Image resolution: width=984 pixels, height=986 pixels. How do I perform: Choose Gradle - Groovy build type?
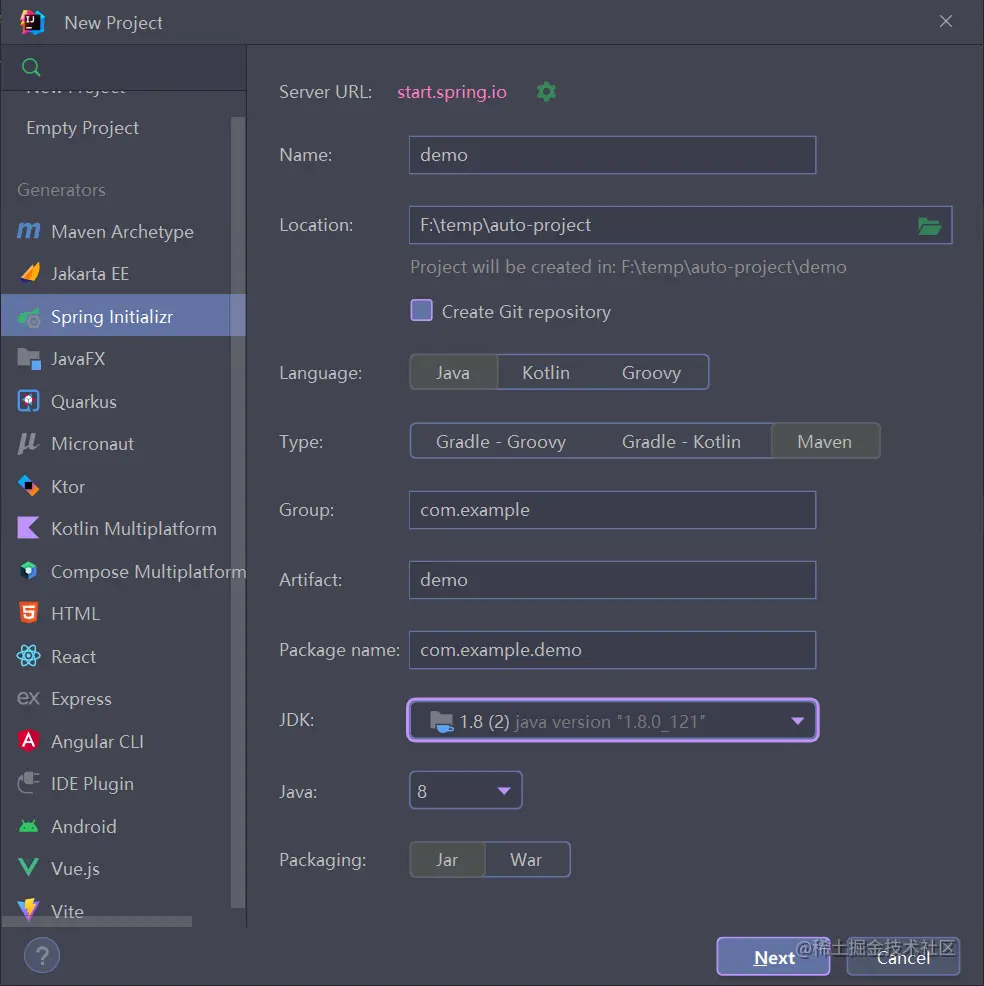click(501, 442)
